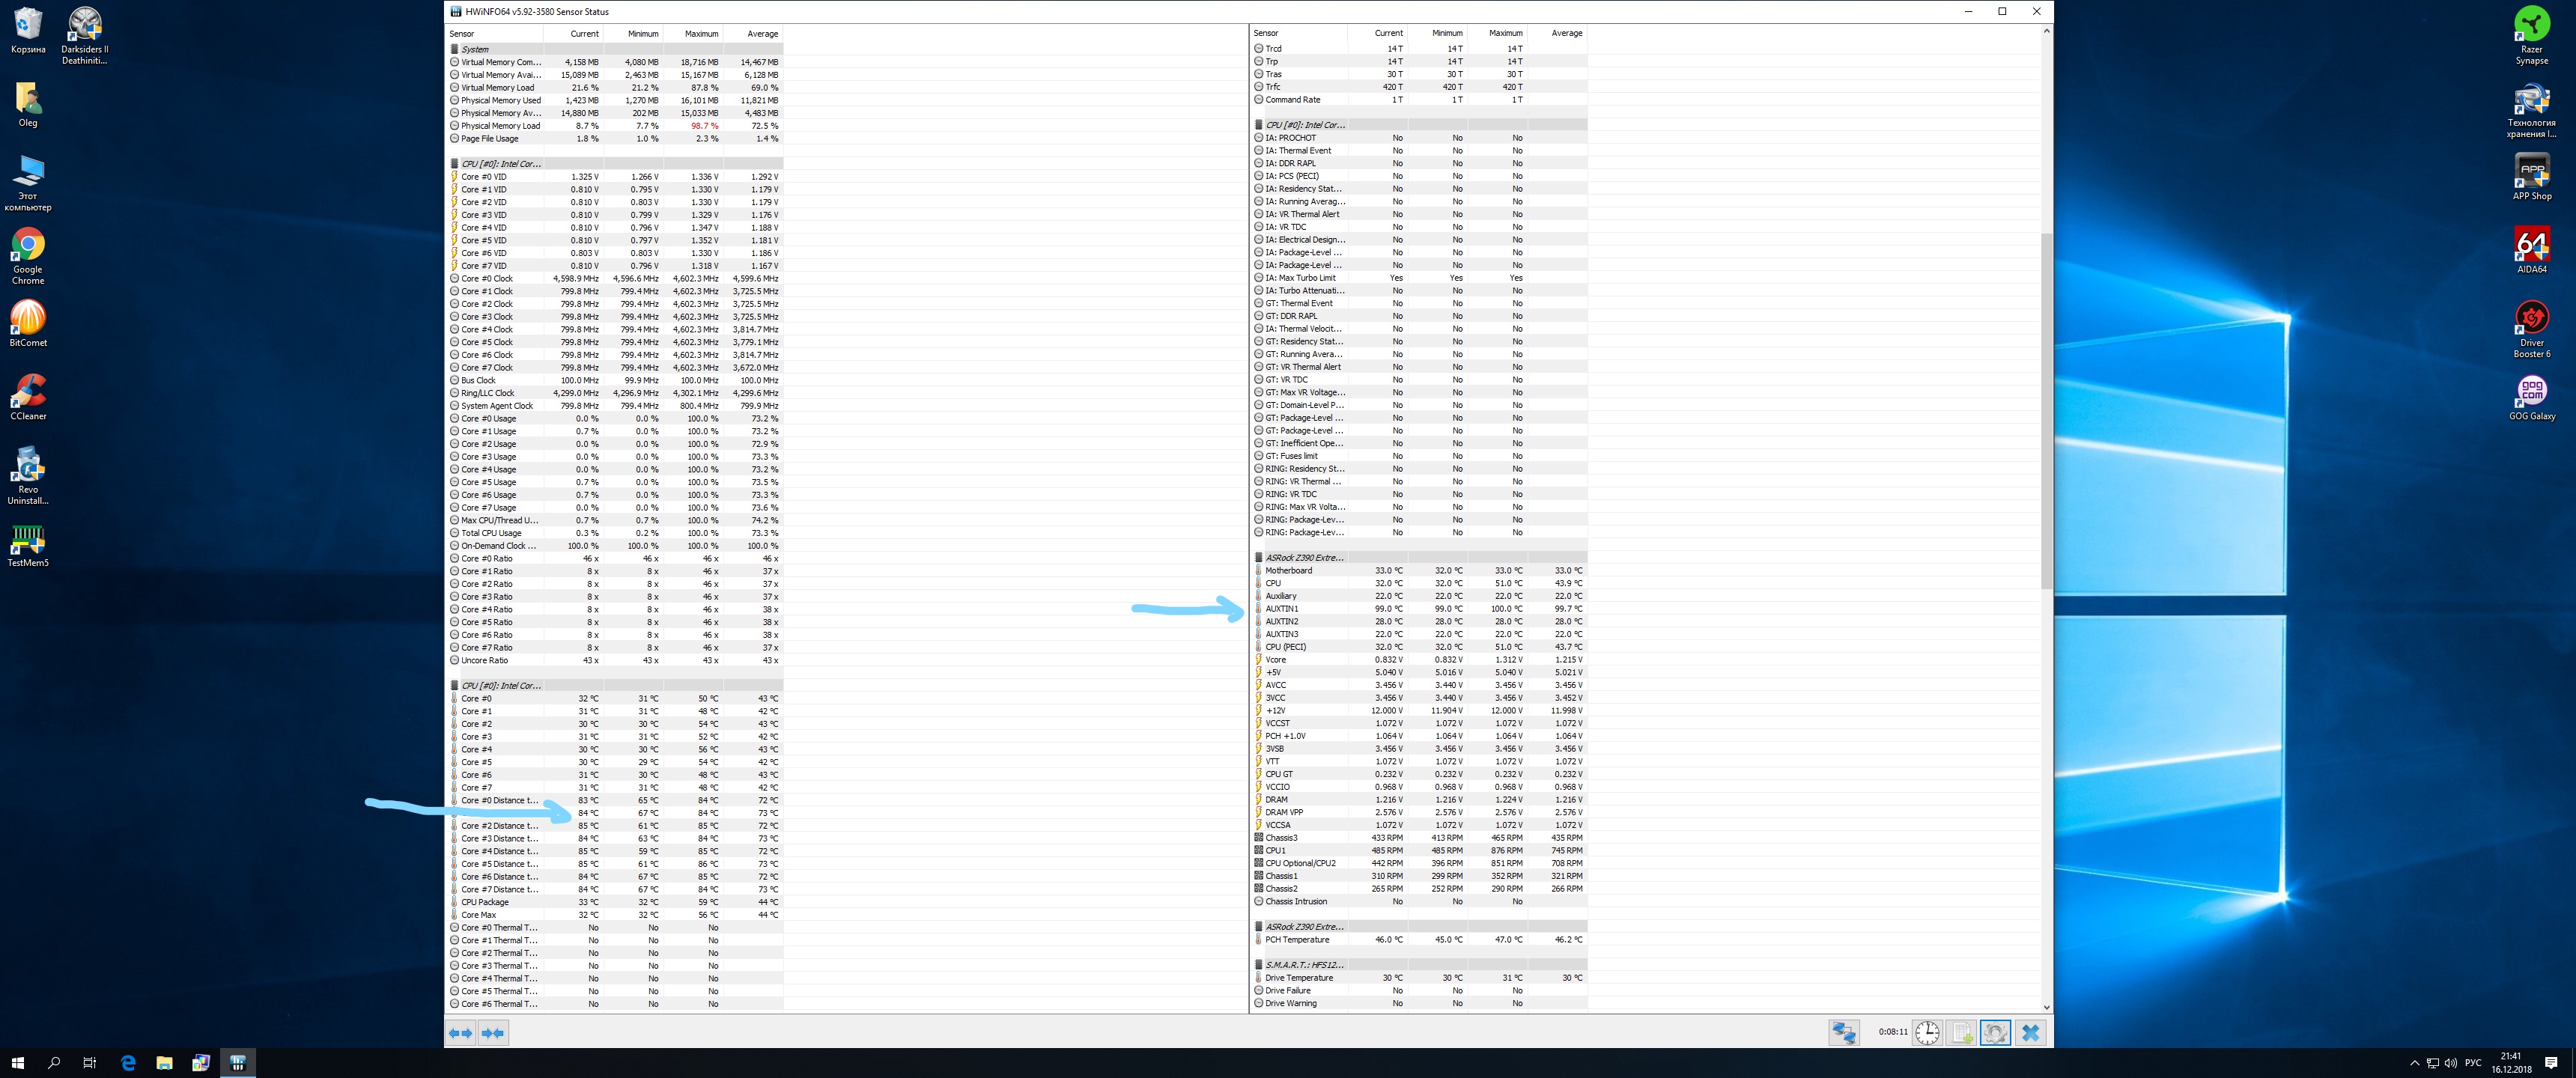Reset the elapsed time clock icon
The image size is (2576, 1078).
coord(1927,1033)
